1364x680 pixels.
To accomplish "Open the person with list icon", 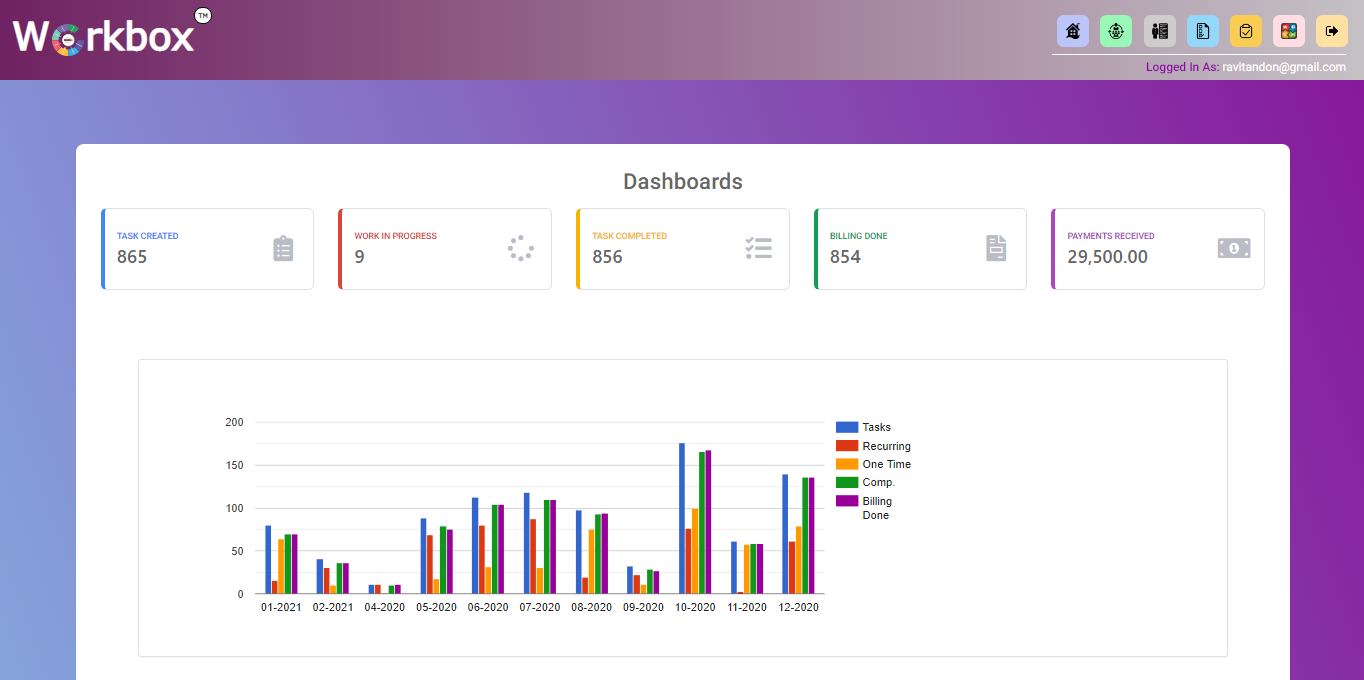I will [x=1160, y=31].
